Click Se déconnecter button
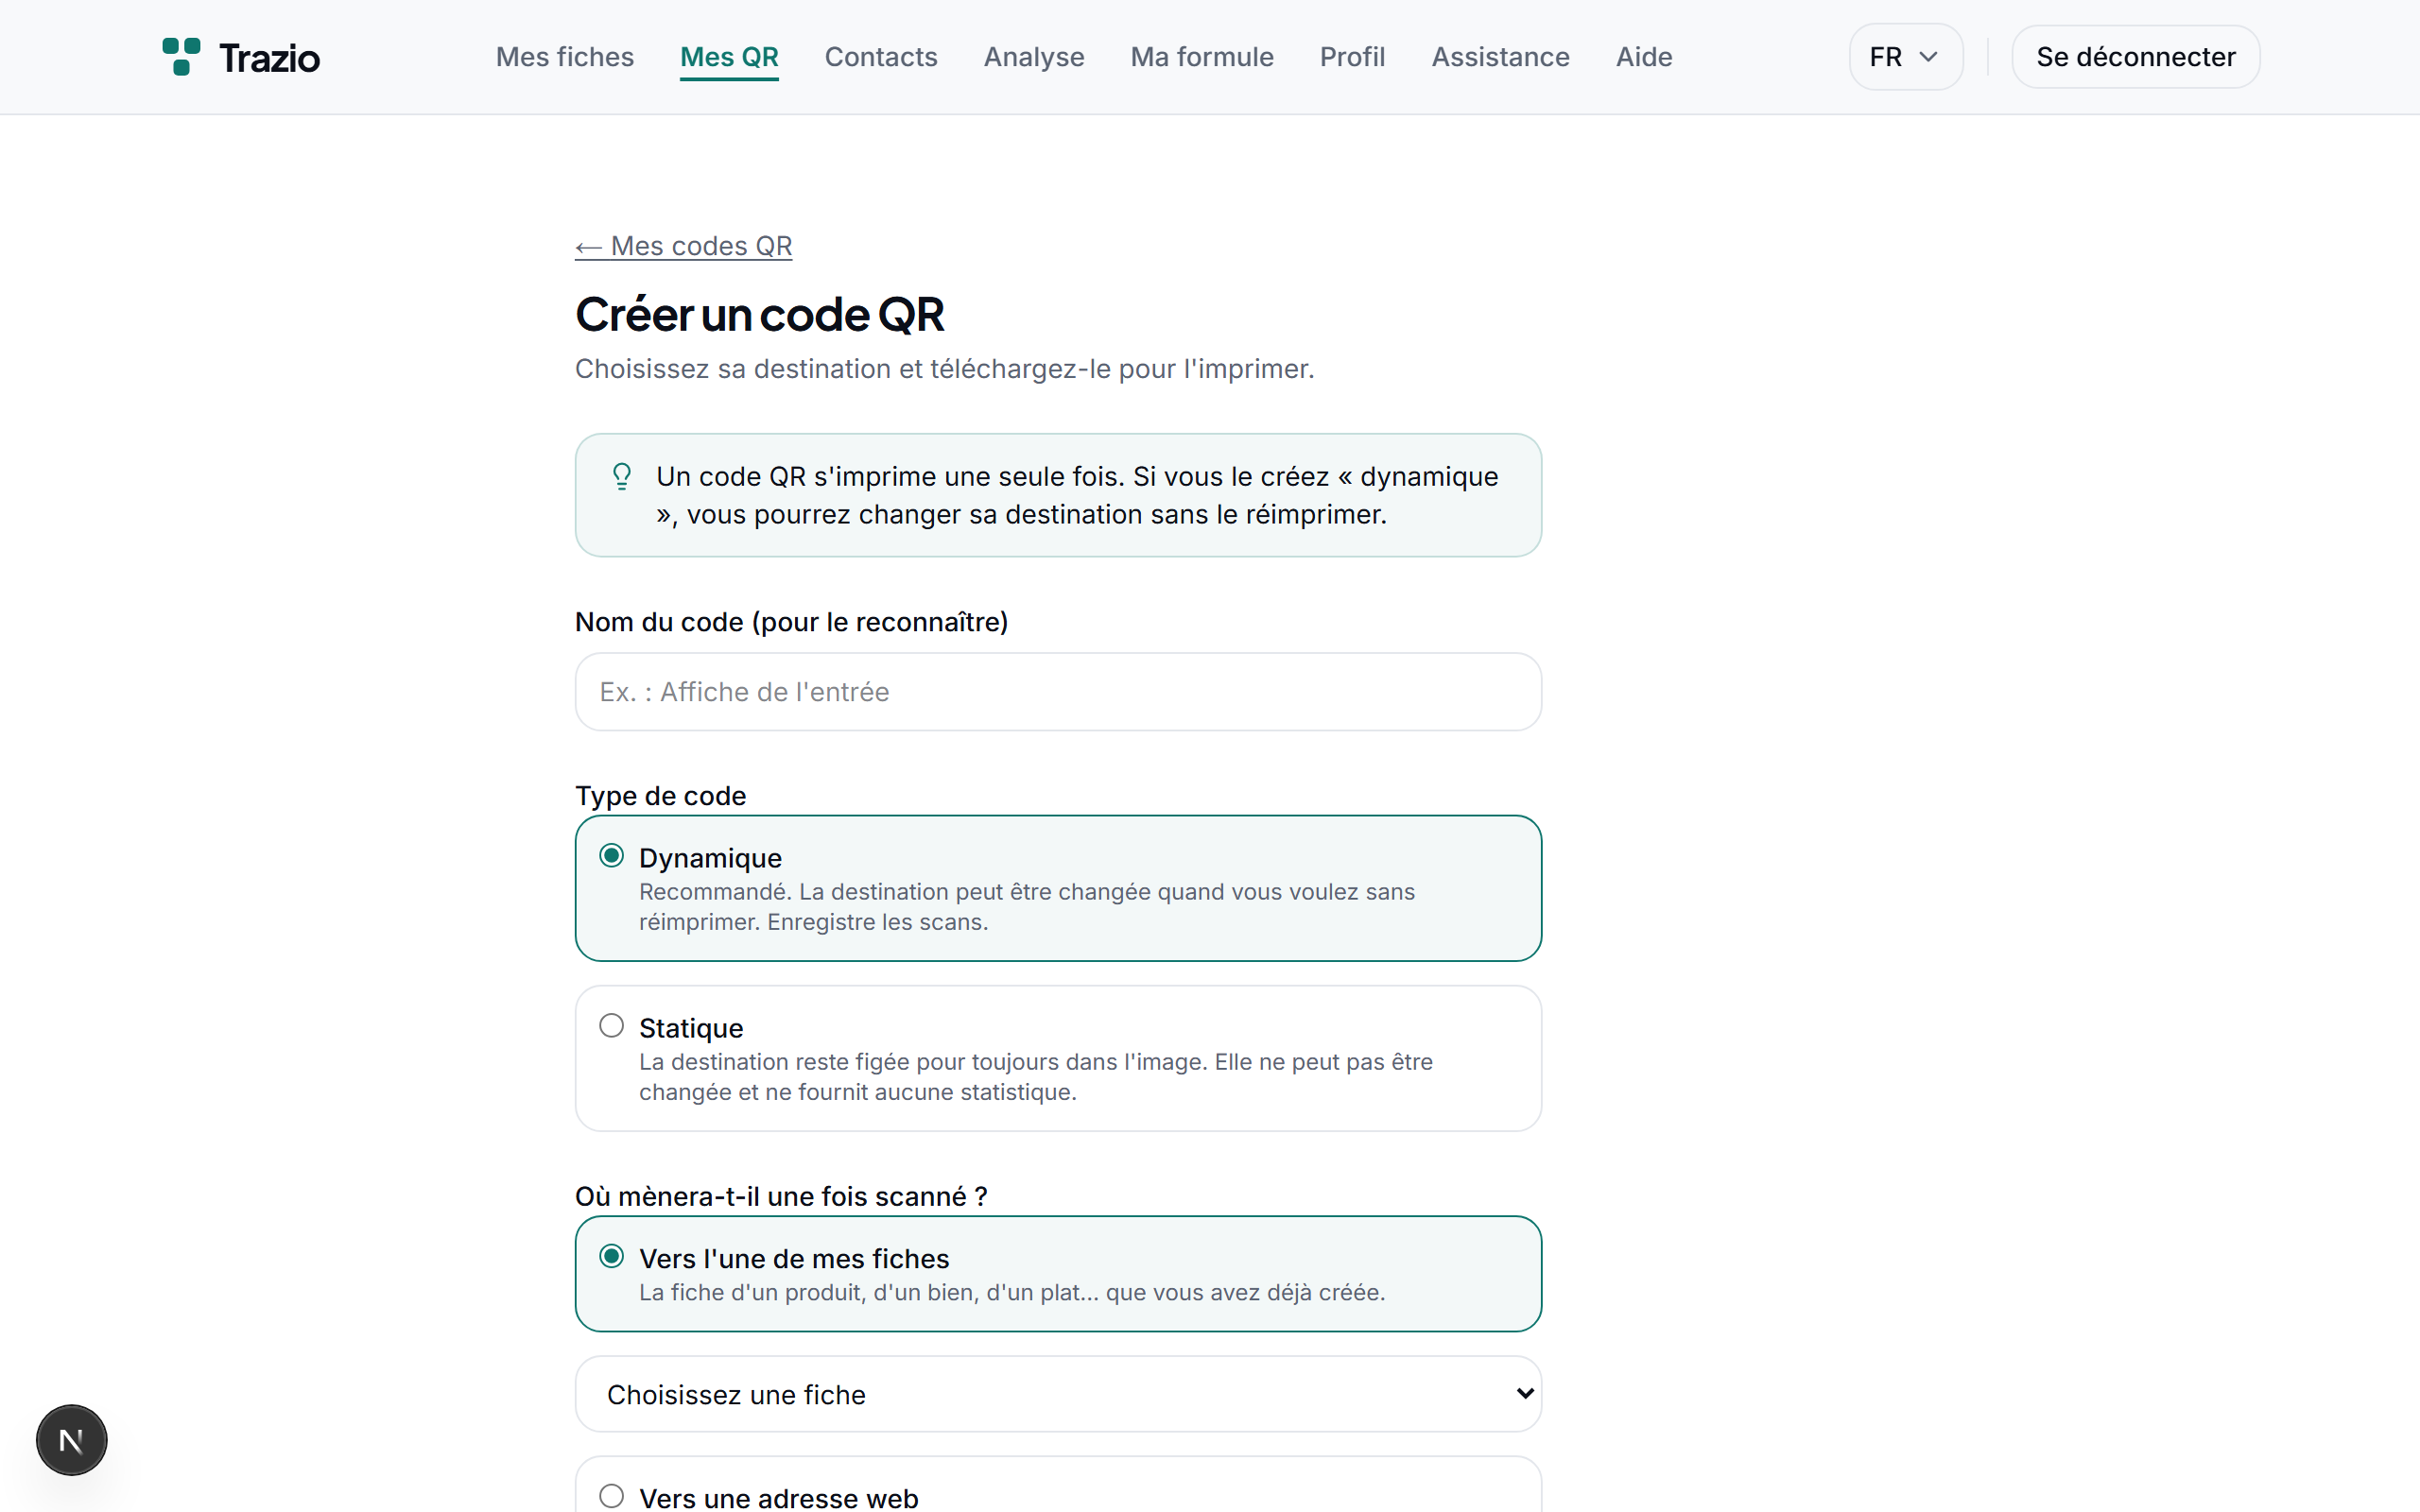Viewport: 2420px width, 1512px height. pos(2135,57)
